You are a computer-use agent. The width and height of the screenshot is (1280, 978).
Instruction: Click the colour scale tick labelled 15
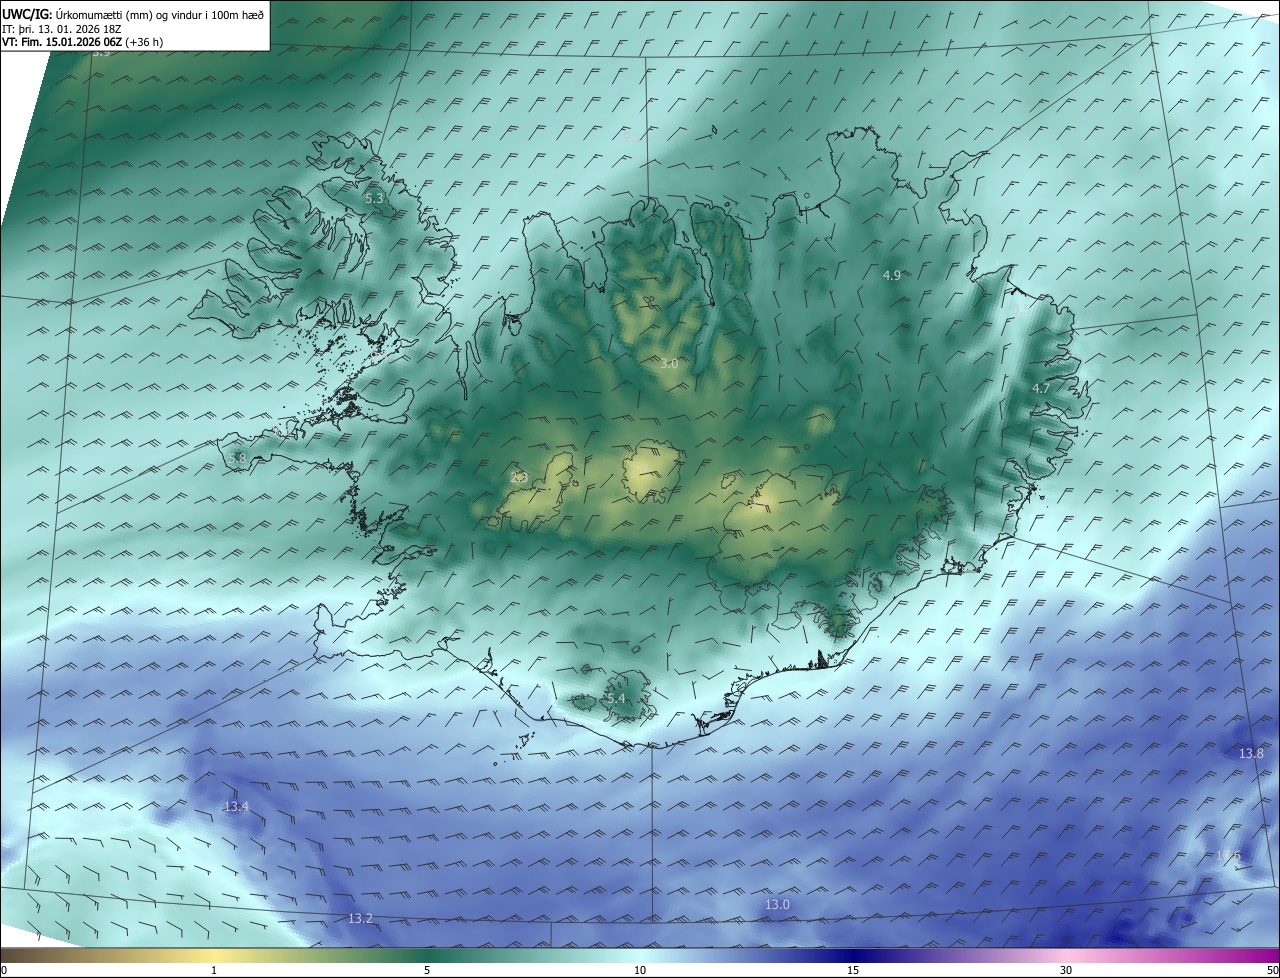853,970
